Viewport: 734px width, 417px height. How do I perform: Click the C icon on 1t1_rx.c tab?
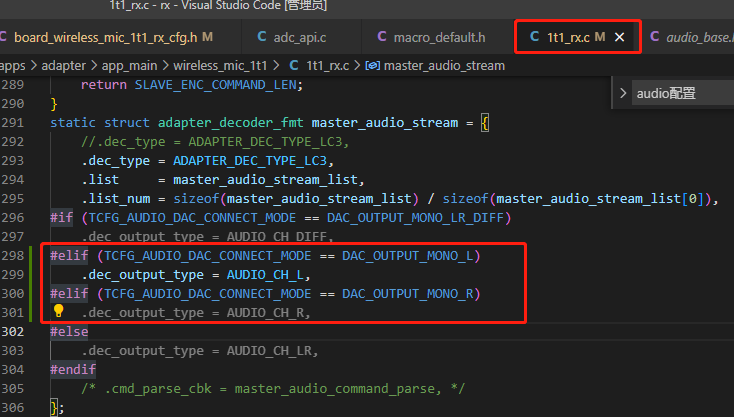tap(534, 37)
